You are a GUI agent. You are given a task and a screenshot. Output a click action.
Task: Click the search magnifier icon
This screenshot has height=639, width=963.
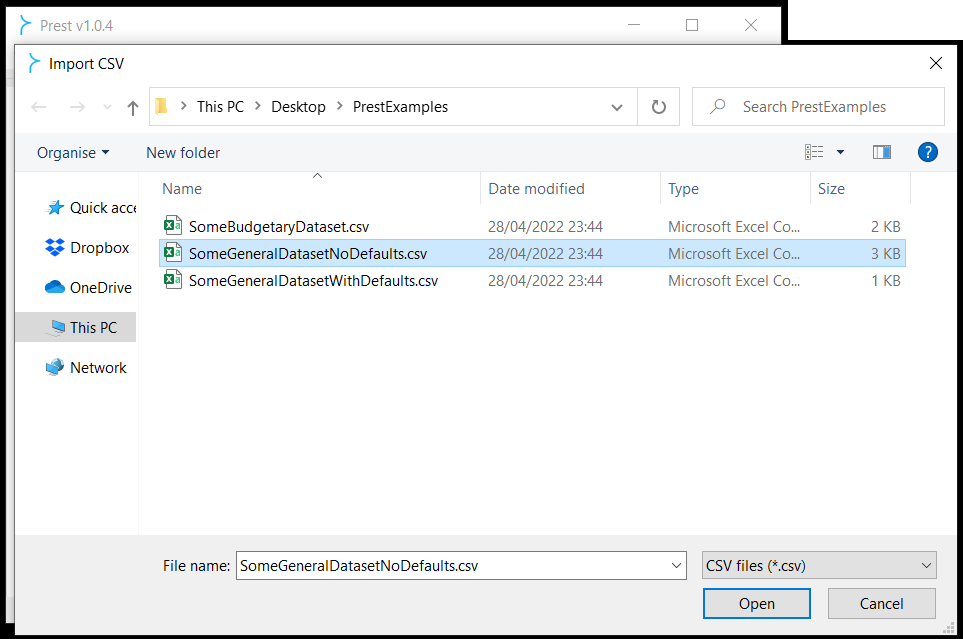717,106
